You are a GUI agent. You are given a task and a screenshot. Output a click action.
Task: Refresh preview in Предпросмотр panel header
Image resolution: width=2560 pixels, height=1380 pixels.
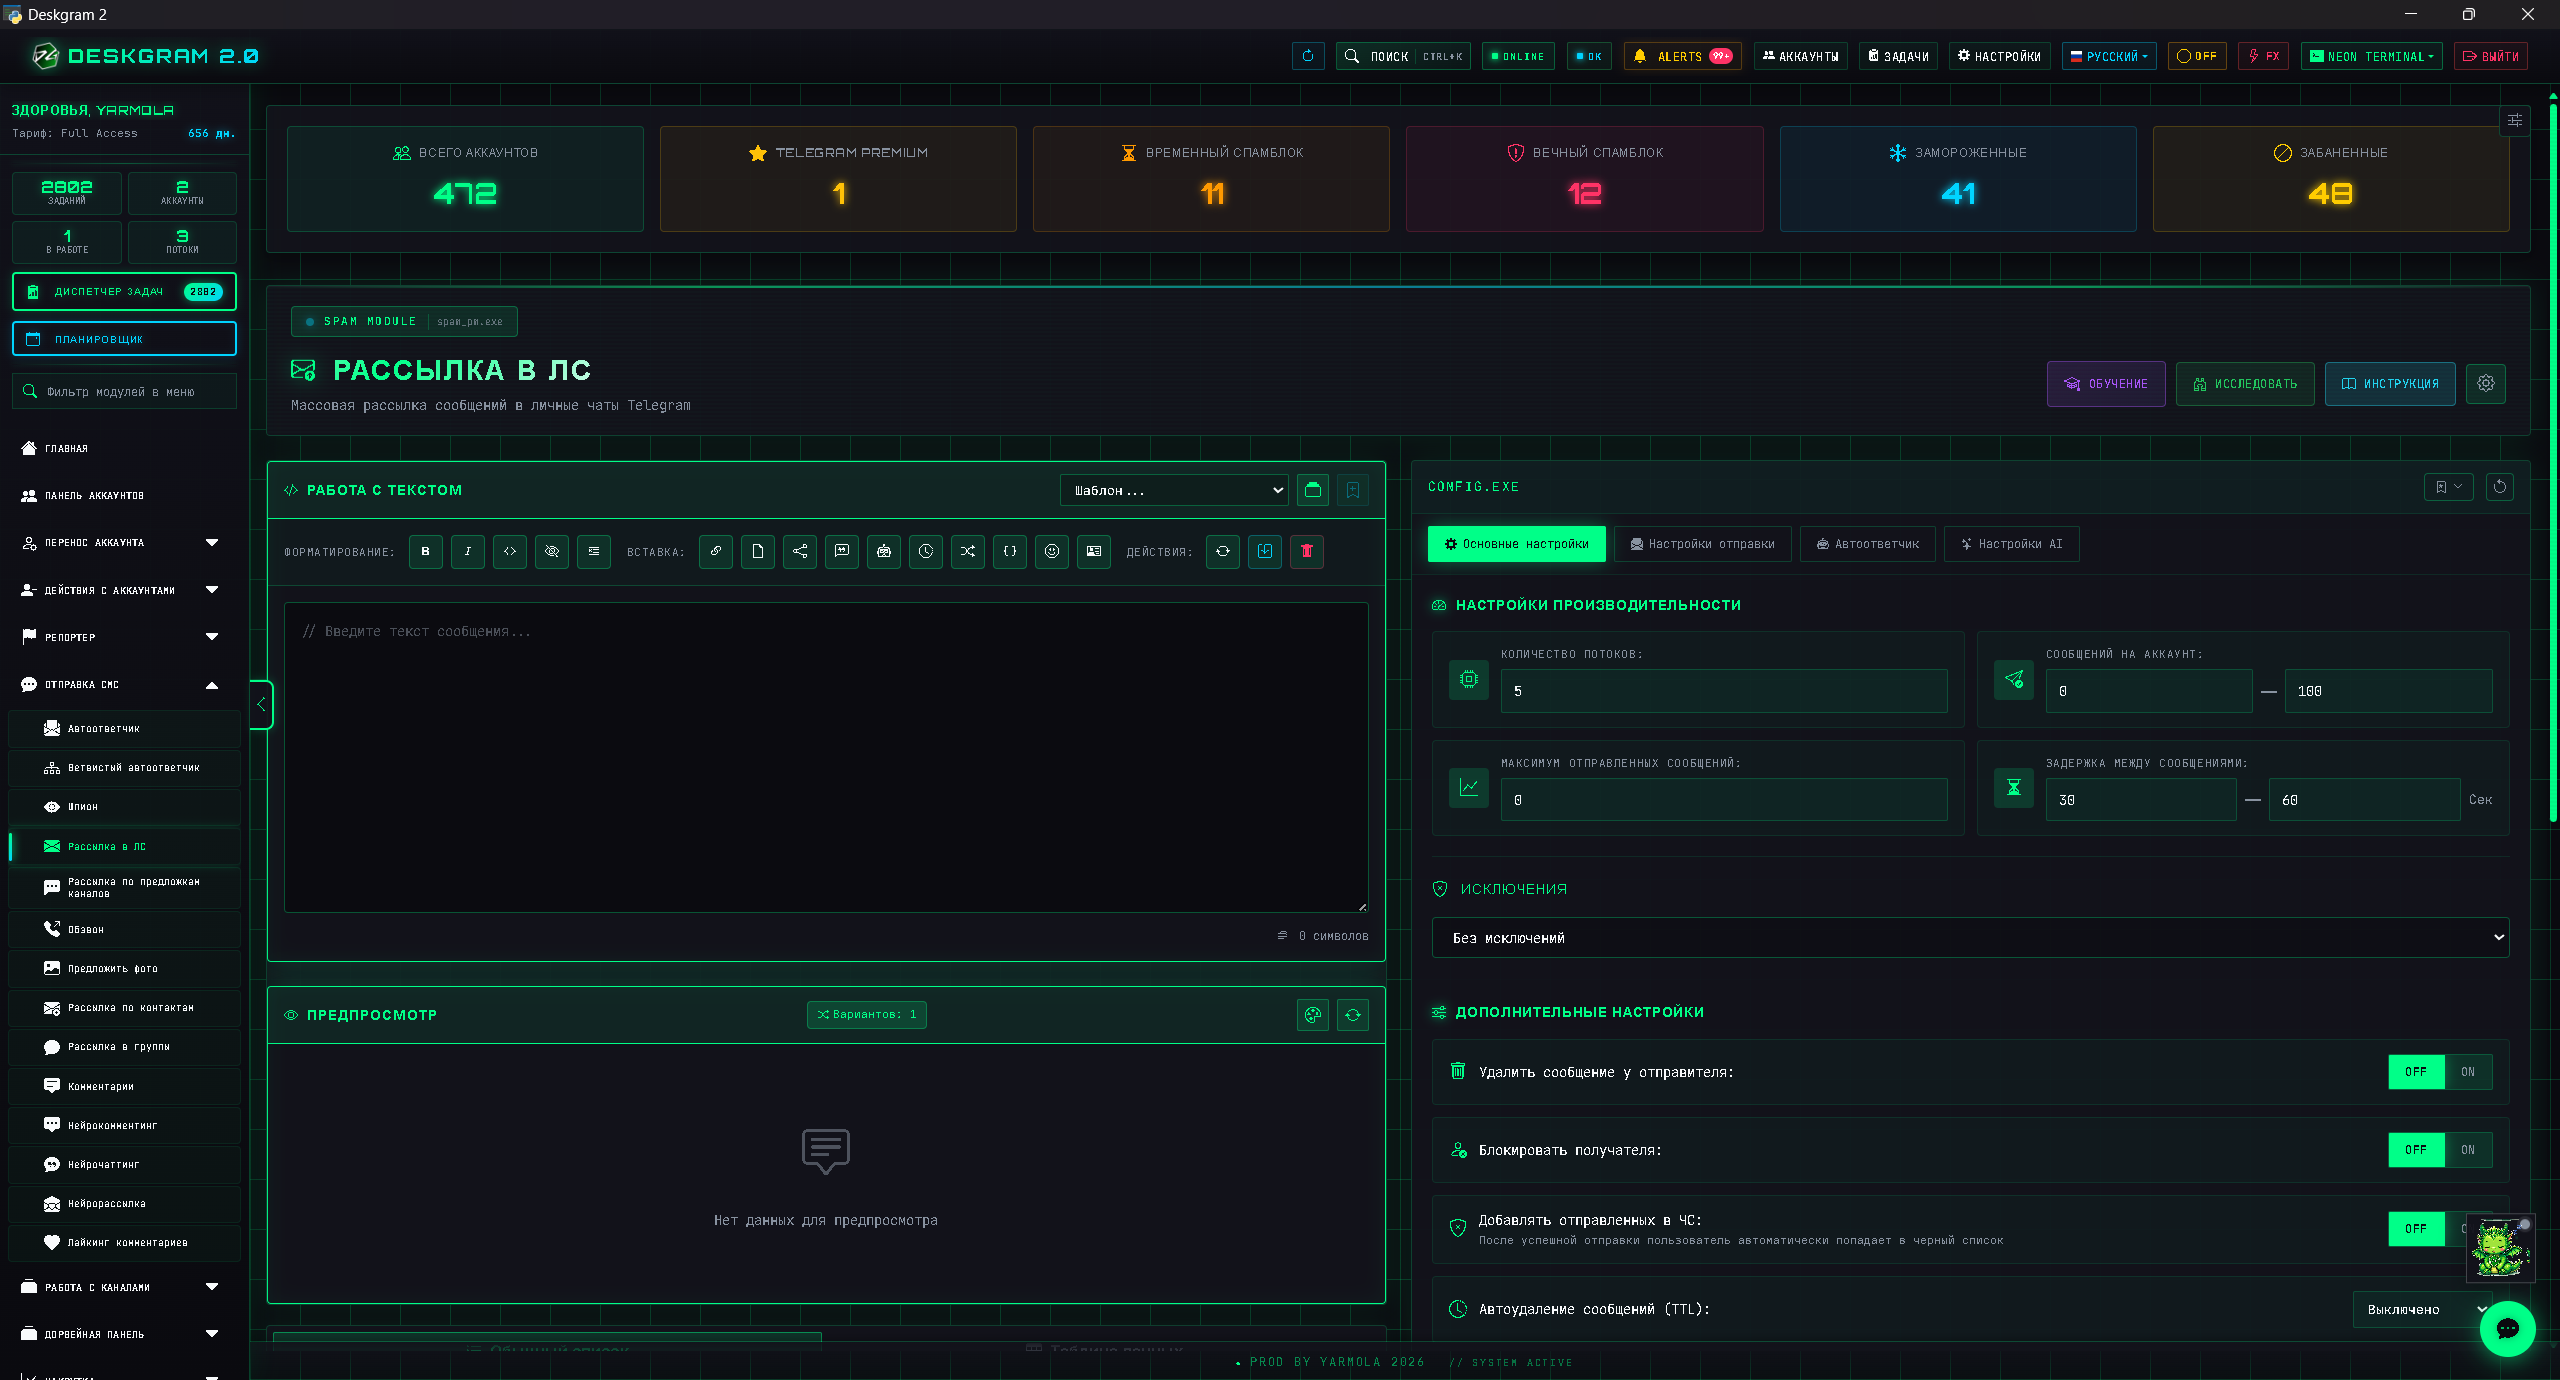pos(1353,1015)
